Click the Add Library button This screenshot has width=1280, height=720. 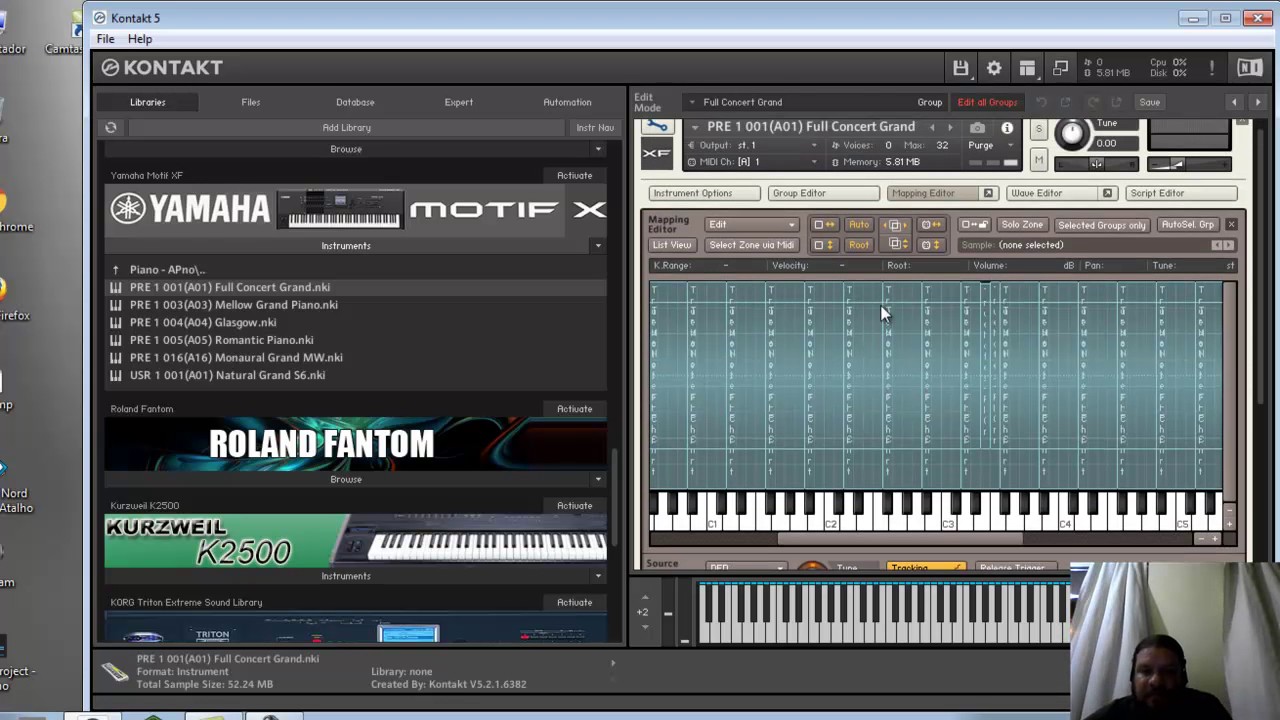346,128
